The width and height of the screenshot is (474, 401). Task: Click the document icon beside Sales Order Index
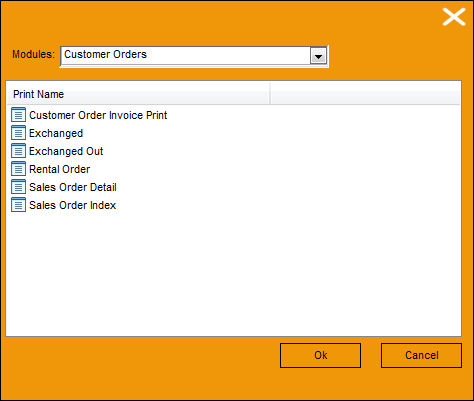pos(18,205)
